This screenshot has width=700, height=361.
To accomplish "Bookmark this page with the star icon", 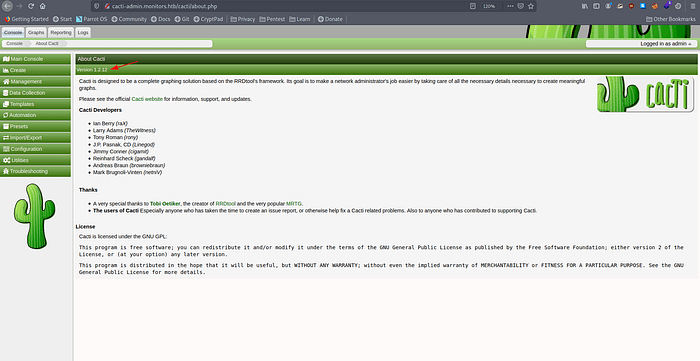I will click(x=531, y=6).
